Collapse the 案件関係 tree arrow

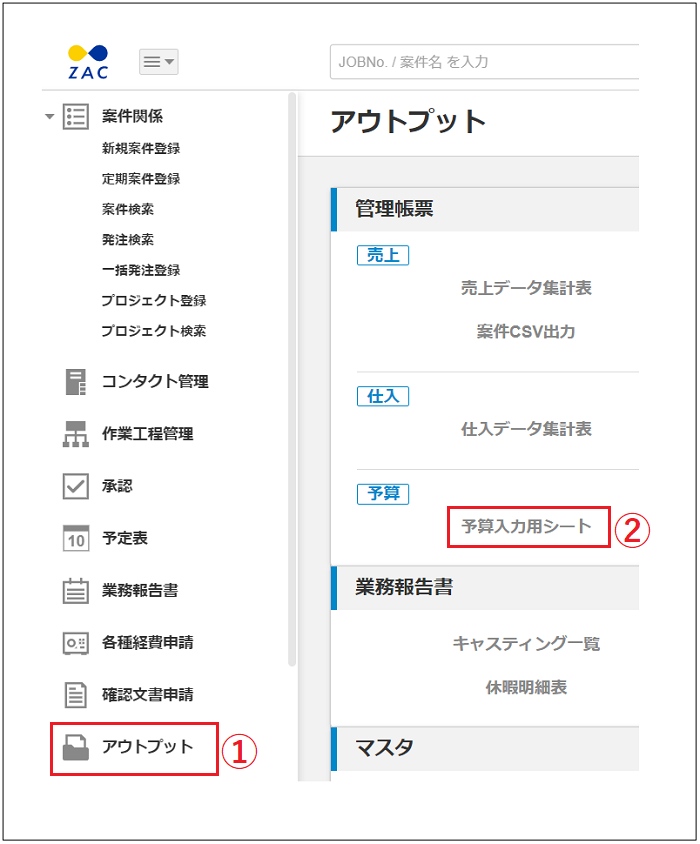pos(49,118)
